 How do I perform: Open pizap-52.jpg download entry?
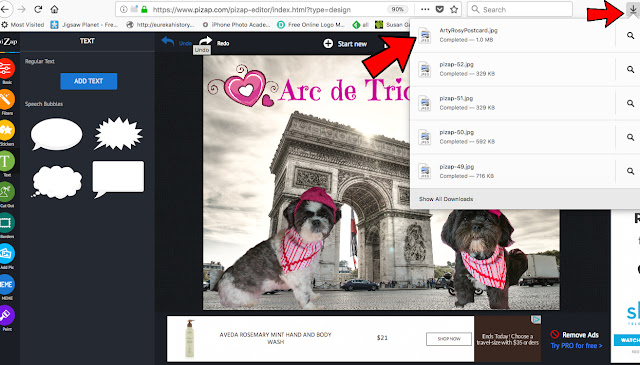click(x=513, y=69)
